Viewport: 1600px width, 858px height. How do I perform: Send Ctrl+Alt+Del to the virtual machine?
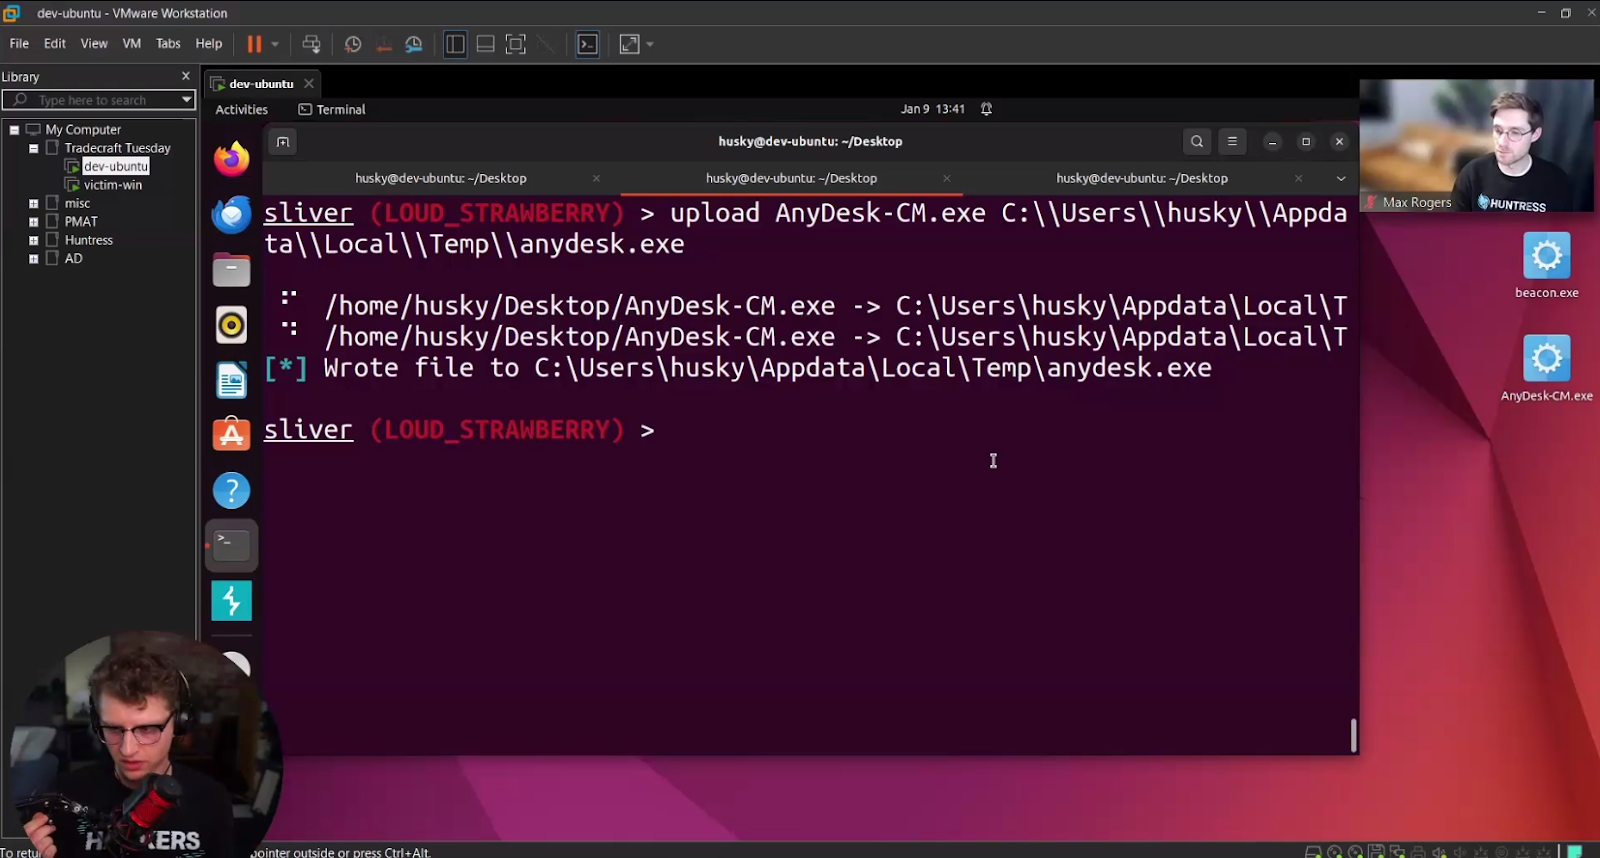[312, 44]
